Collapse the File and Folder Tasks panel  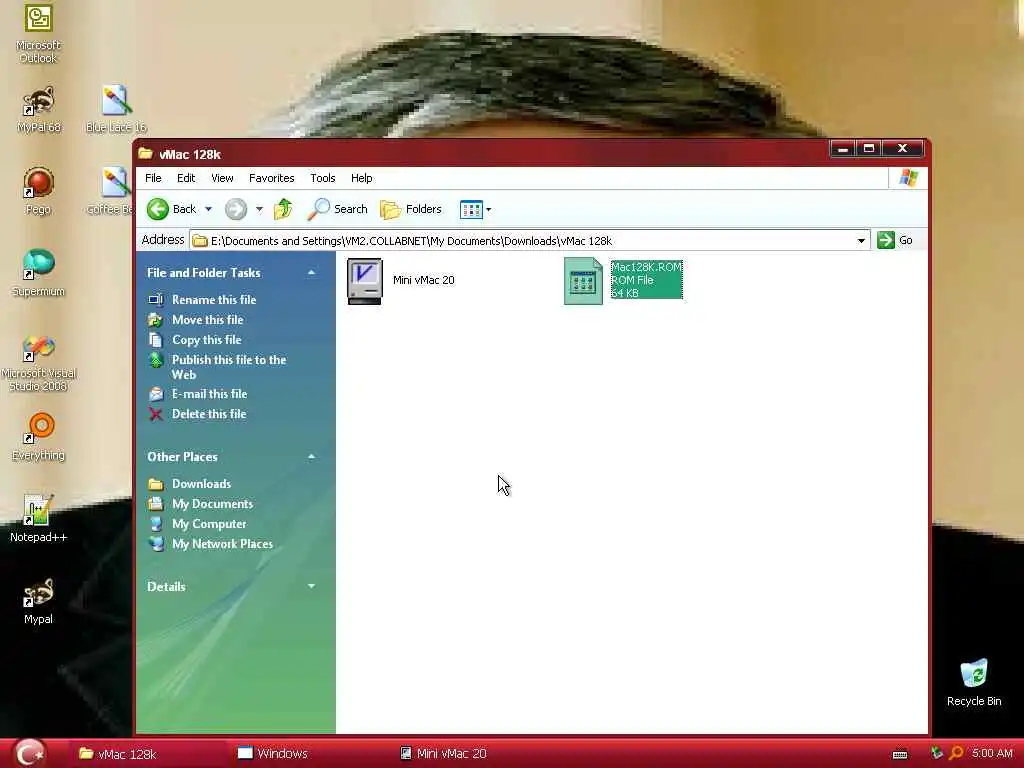pyautogui.click(x=312, y=272)
